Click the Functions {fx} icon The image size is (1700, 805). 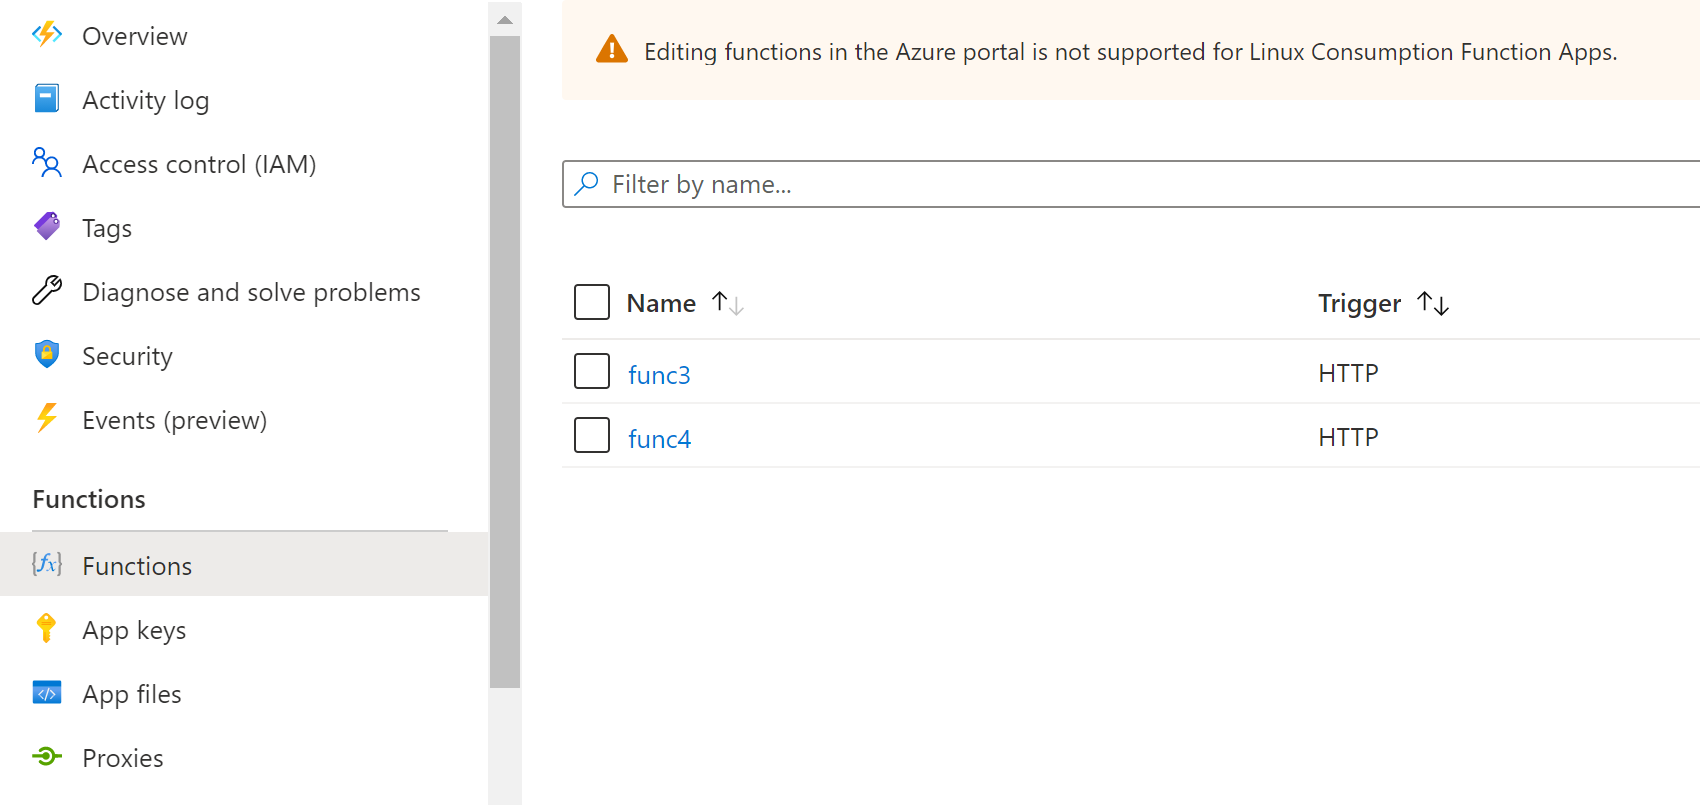click(x=46, y=565)
